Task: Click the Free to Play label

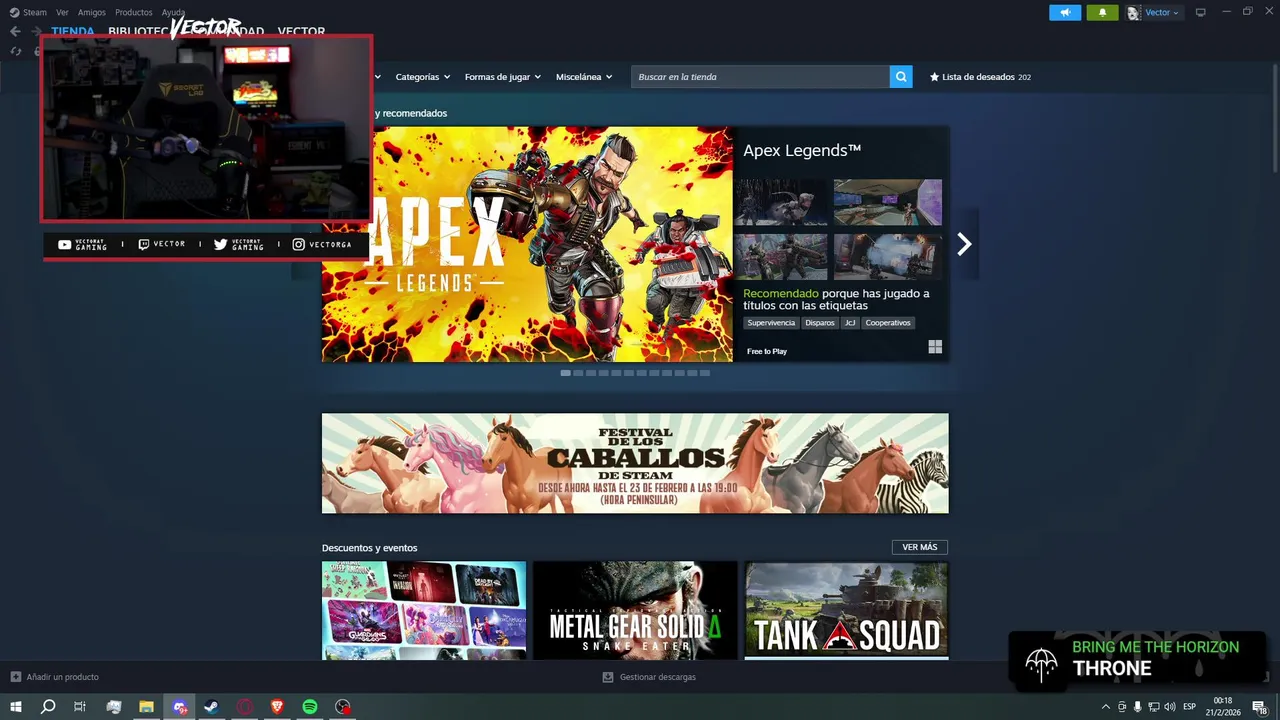Action: pos(767,351)
